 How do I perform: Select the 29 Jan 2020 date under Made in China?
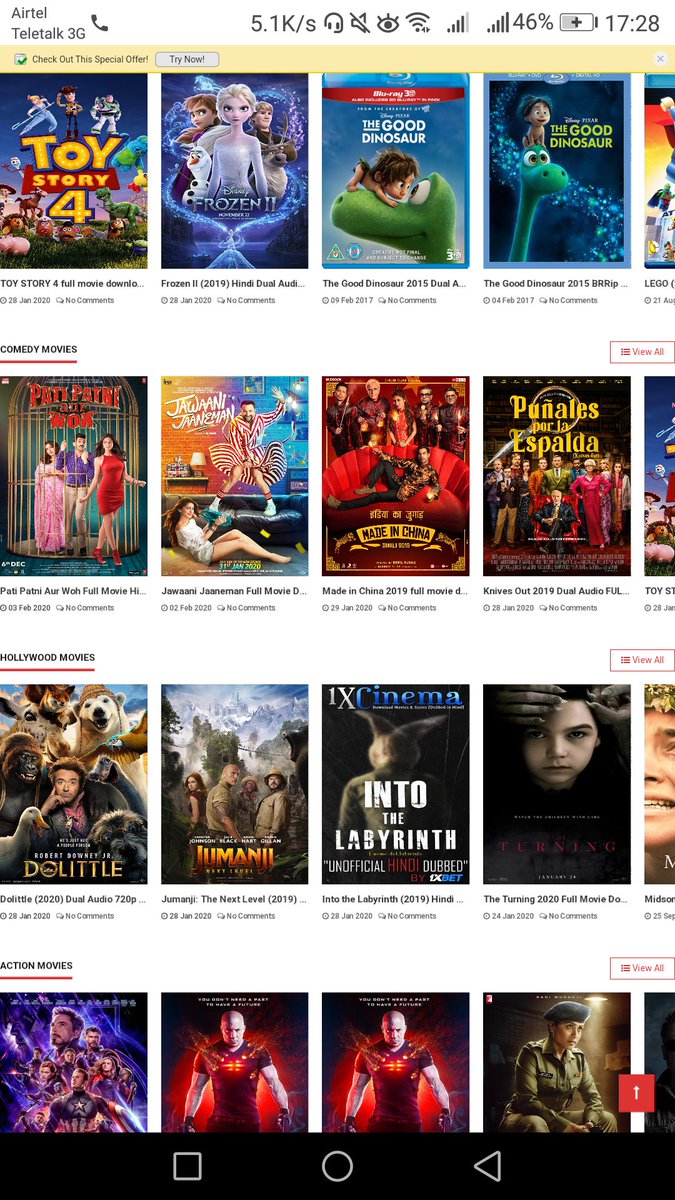[348, 608]
